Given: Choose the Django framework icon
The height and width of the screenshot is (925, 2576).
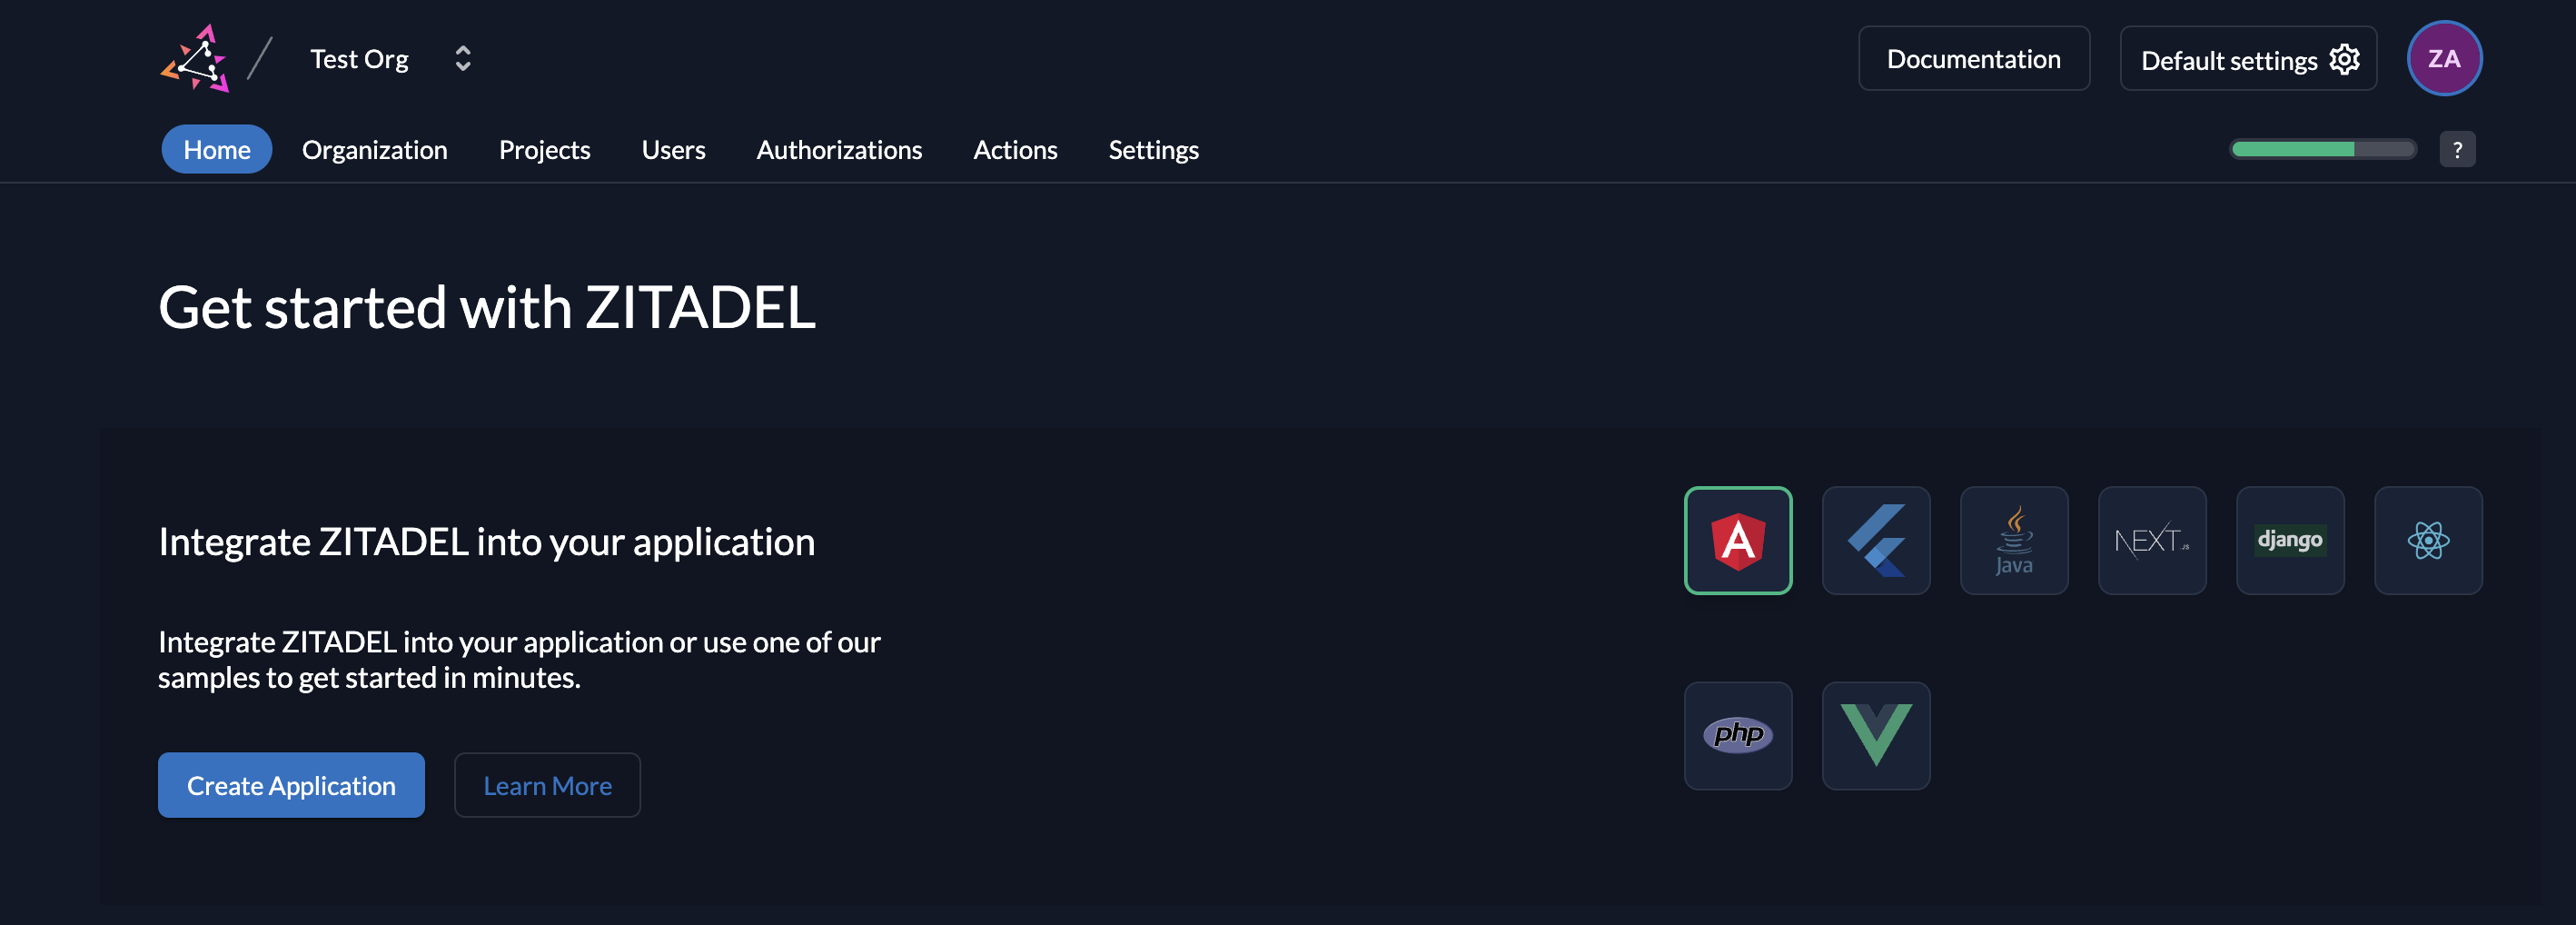Looking at the screenshot, I should coord(2289,540).
